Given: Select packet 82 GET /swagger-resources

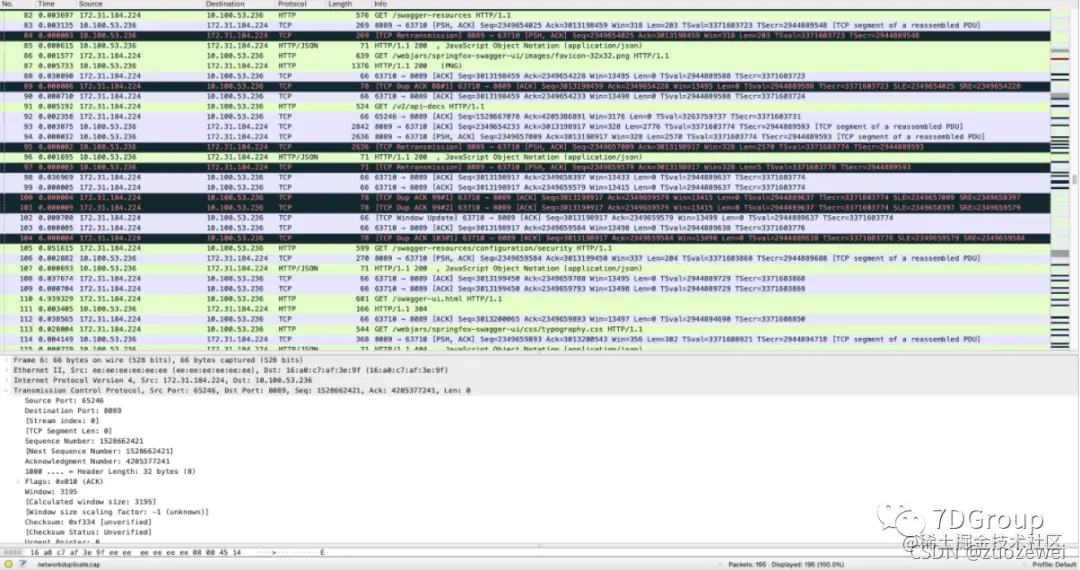Looking at the screenshot, I should [525, 15].
